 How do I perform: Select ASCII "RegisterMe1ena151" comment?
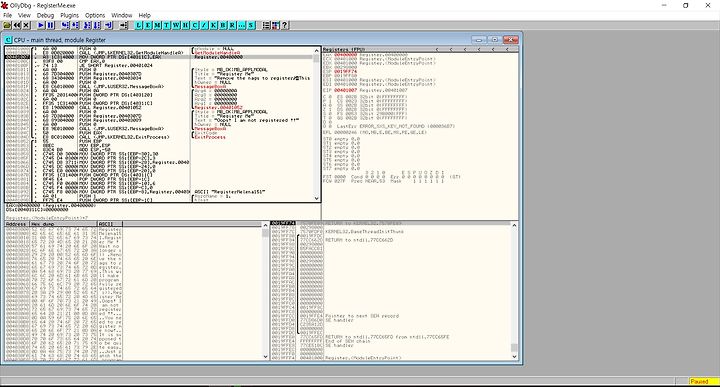230,192
